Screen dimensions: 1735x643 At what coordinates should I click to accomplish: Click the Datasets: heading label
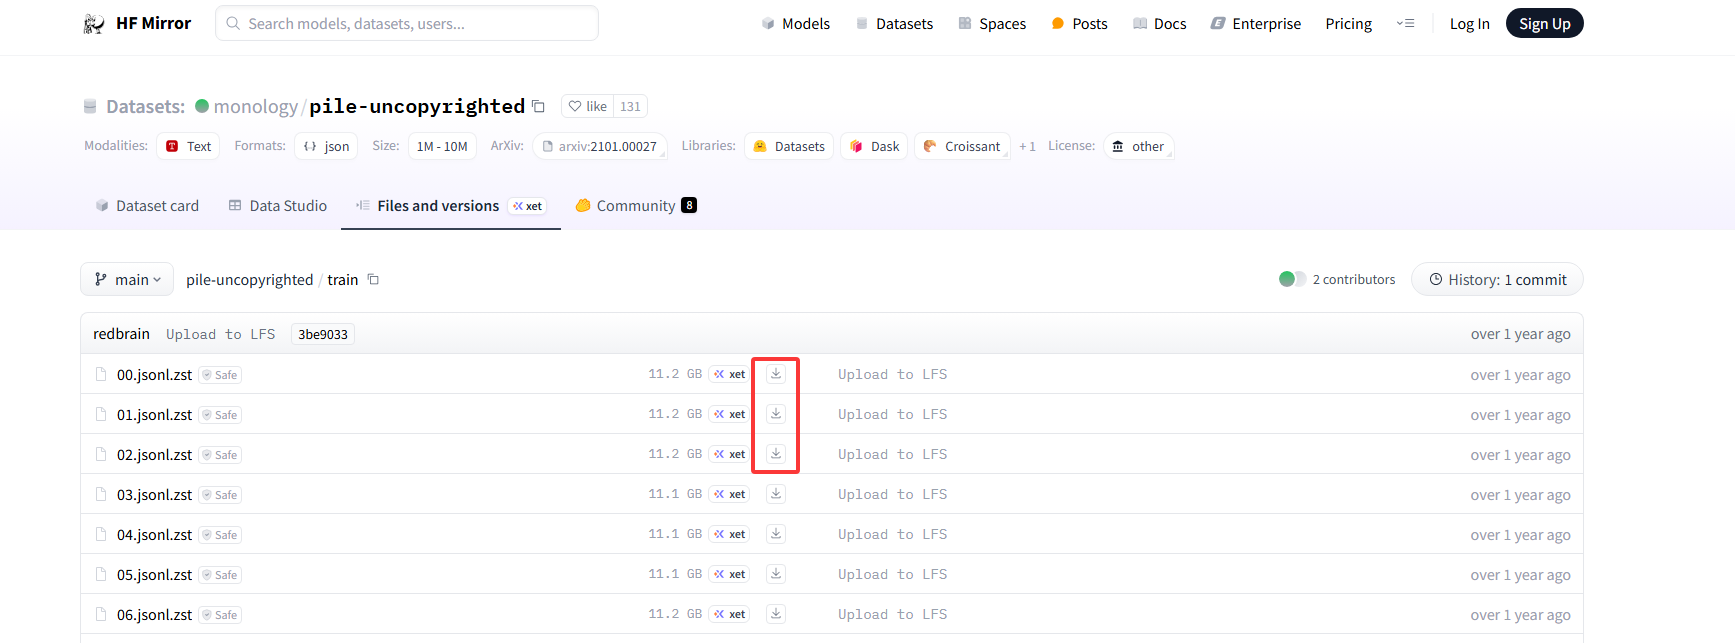click(x=145, y=106)
